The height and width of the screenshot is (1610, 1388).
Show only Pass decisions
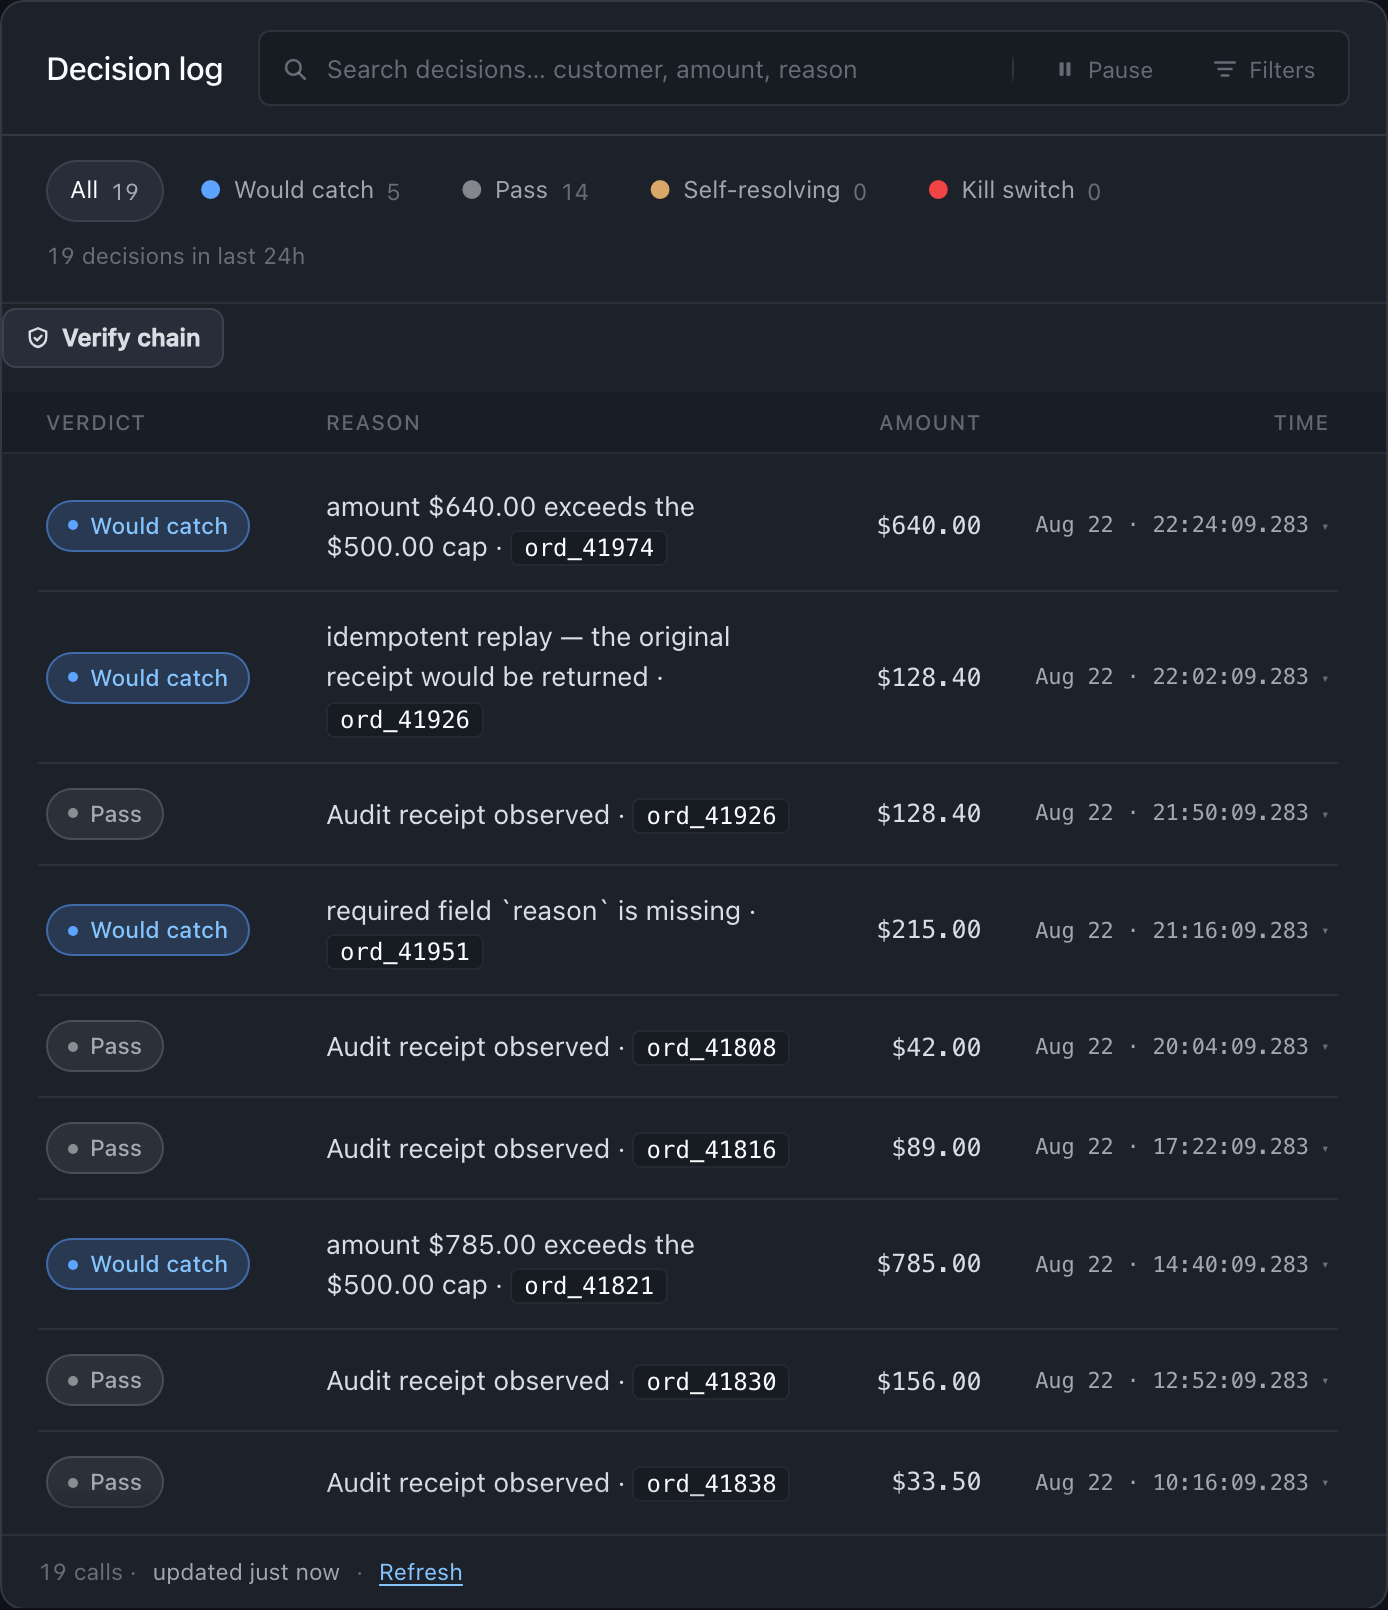[525, 191]
